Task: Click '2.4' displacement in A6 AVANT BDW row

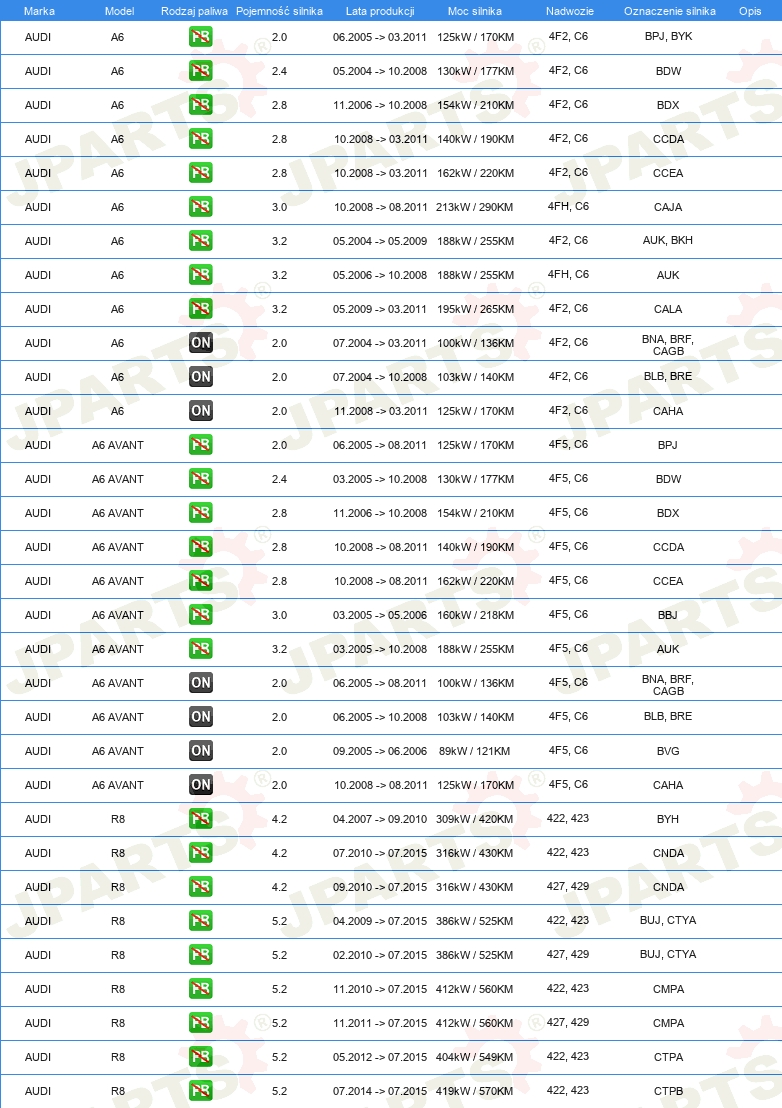Action: [280, 479]
